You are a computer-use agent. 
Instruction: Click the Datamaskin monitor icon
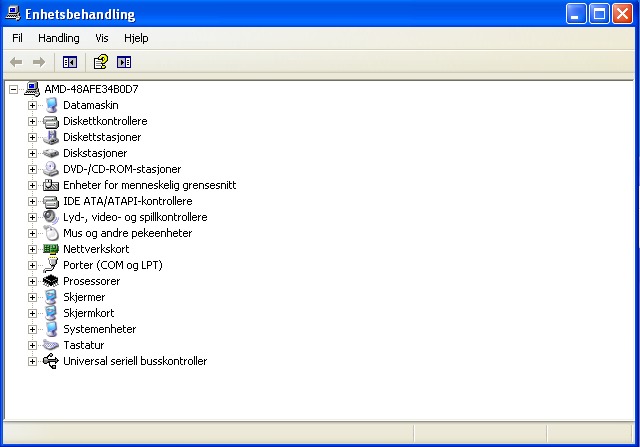(51, 105)
